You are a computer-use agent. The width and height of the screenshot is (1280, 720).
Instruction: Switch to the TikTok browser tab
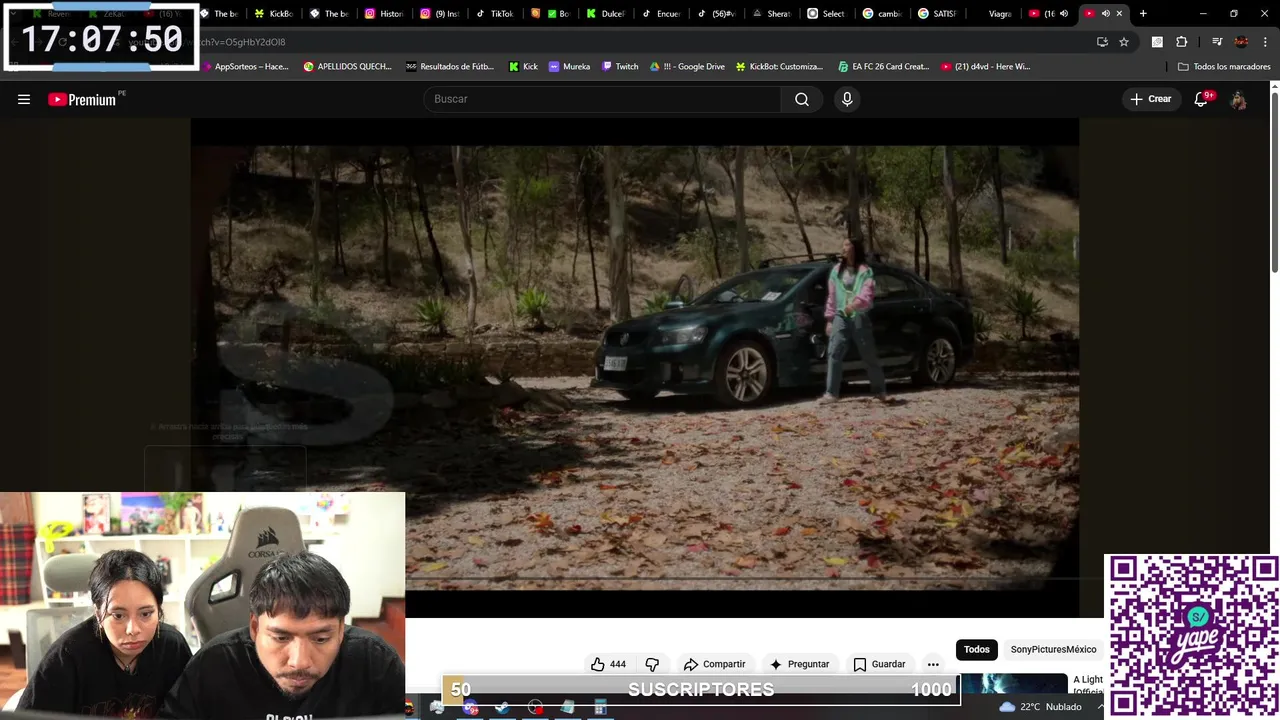pos(493,14)
